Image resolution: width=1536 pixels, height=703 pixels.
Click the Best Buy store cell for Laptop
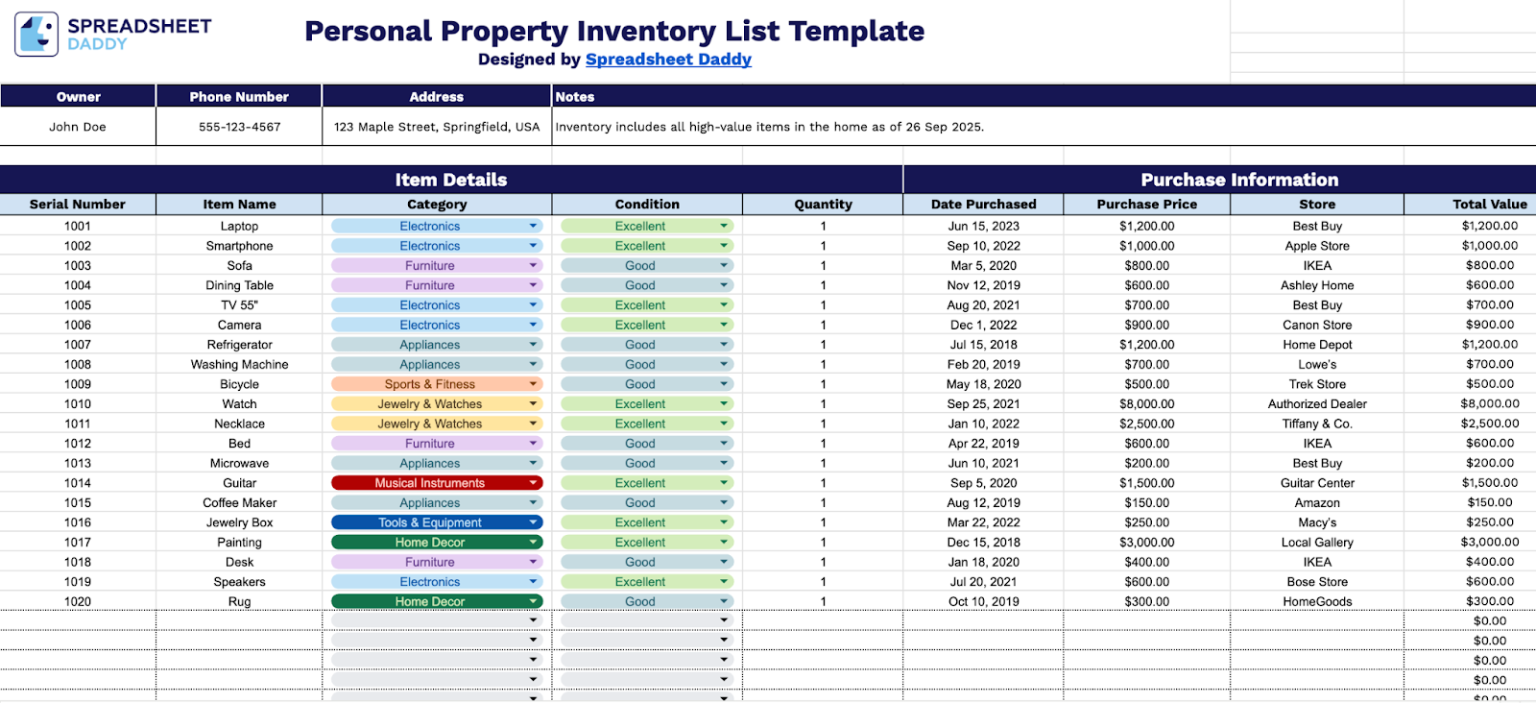pos(1317,225)
